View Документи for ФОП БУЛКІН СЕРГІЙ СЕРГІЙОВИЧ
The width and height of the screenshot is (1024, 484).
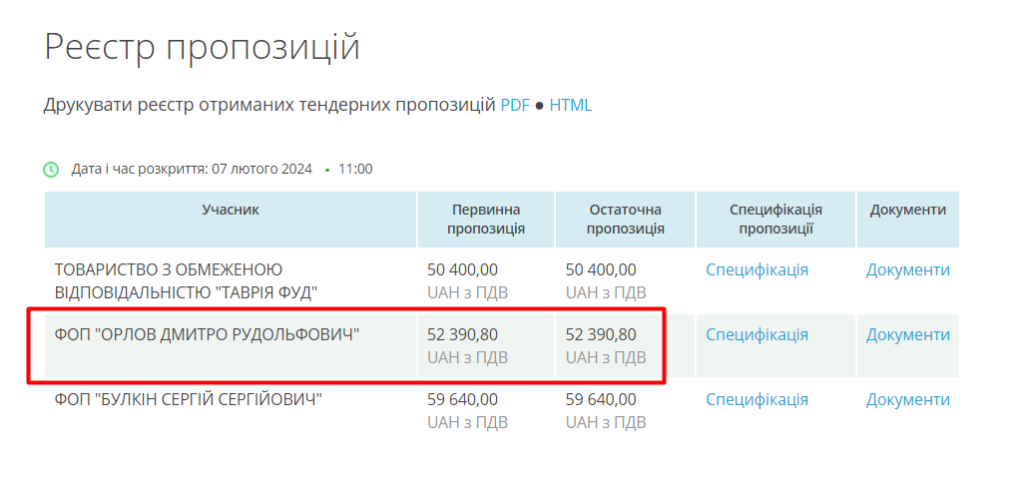click(x=907, y=400)
